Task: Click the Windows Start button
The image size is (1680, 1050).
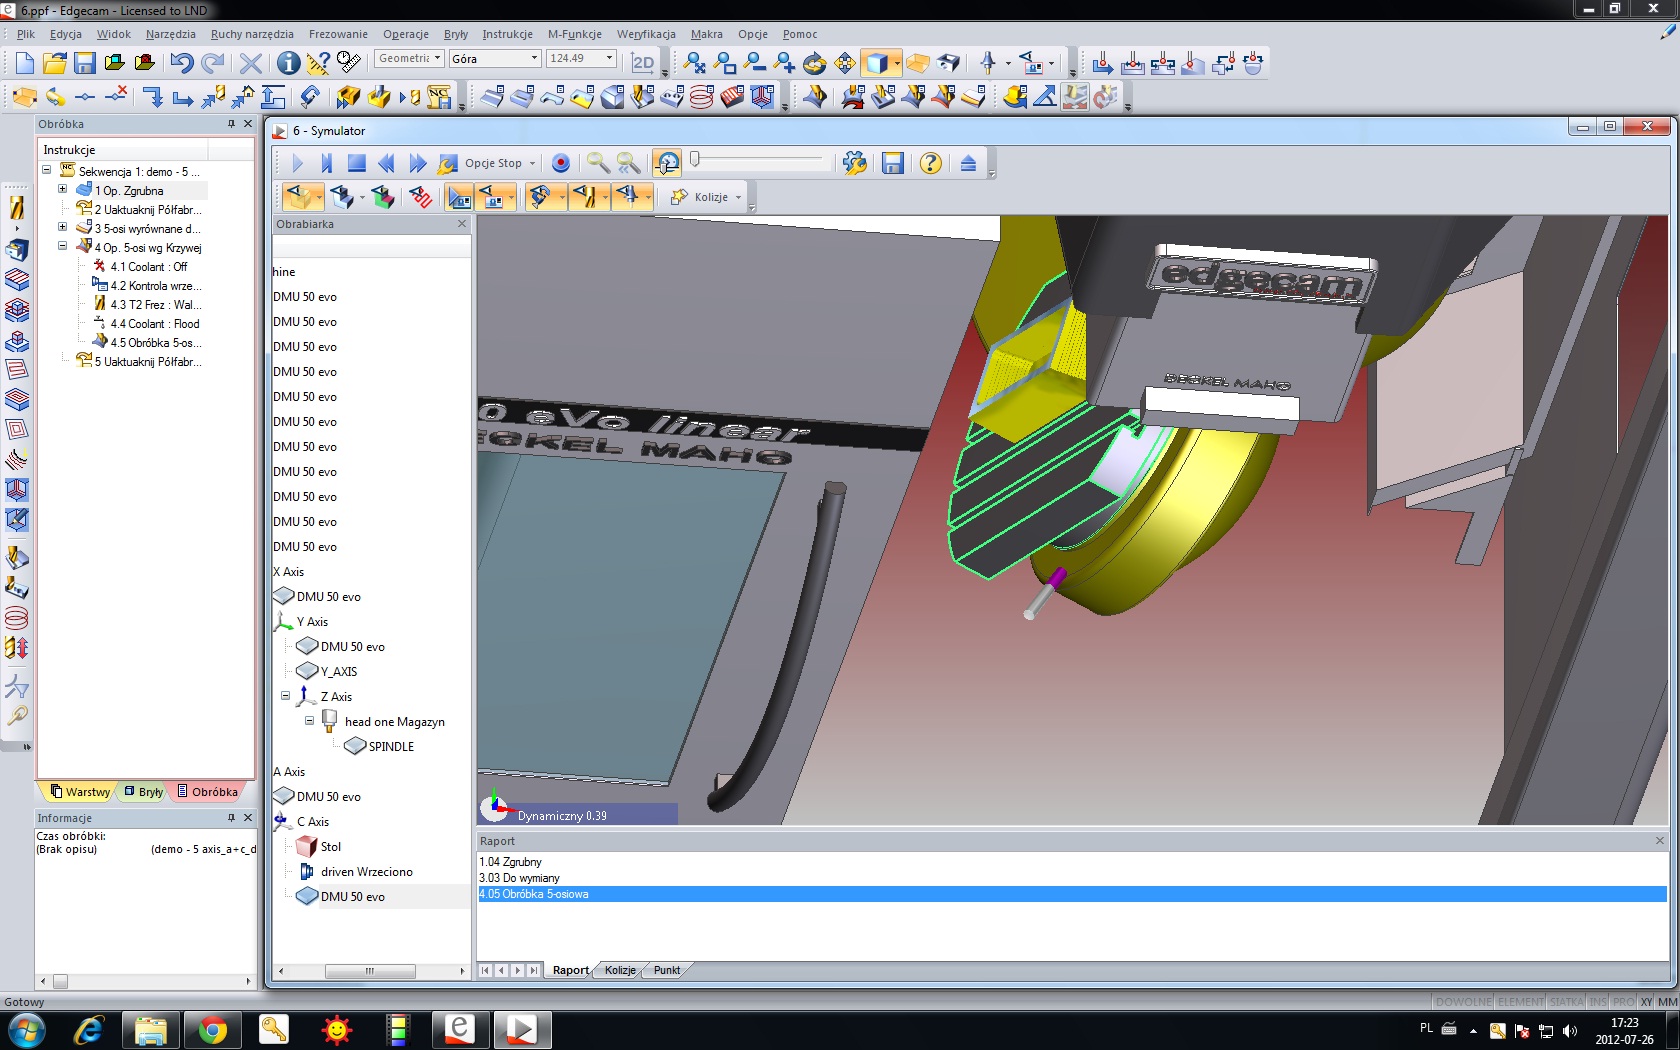Action: 26,1029
